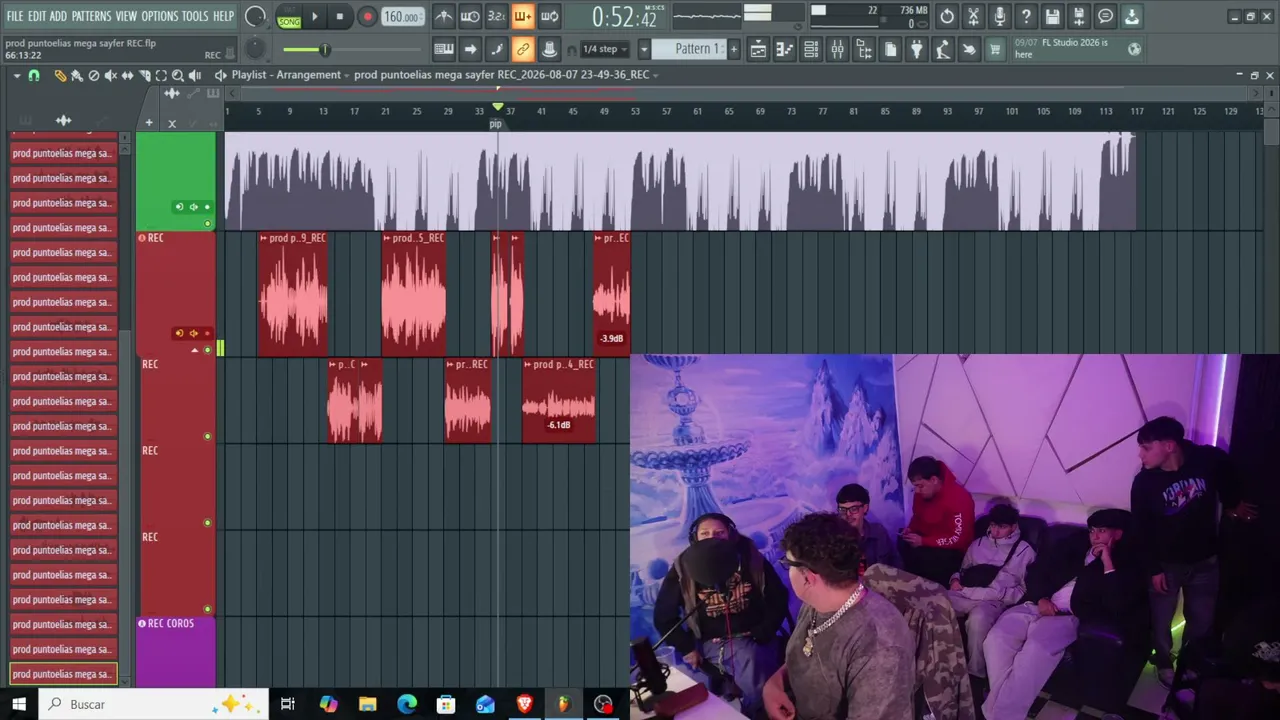Open the Playlist view icon
1280x720 pixels.
point(758,49)
